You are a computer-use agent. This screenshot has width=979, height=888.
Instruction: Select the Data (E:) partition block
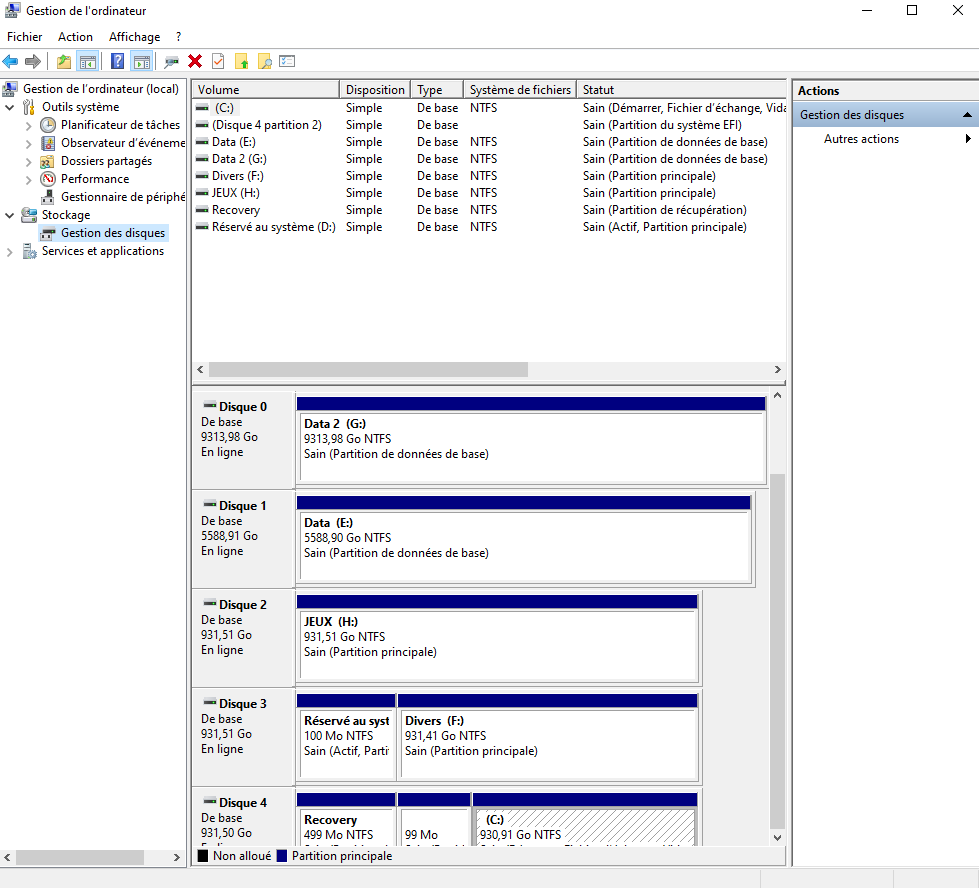tap(524, 539)
